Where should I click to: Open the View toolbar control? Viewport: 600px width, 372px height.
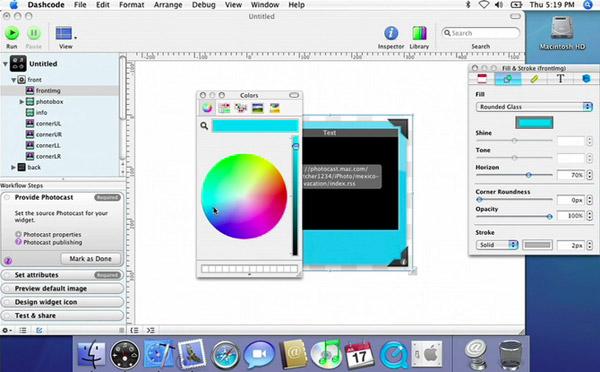65,34
